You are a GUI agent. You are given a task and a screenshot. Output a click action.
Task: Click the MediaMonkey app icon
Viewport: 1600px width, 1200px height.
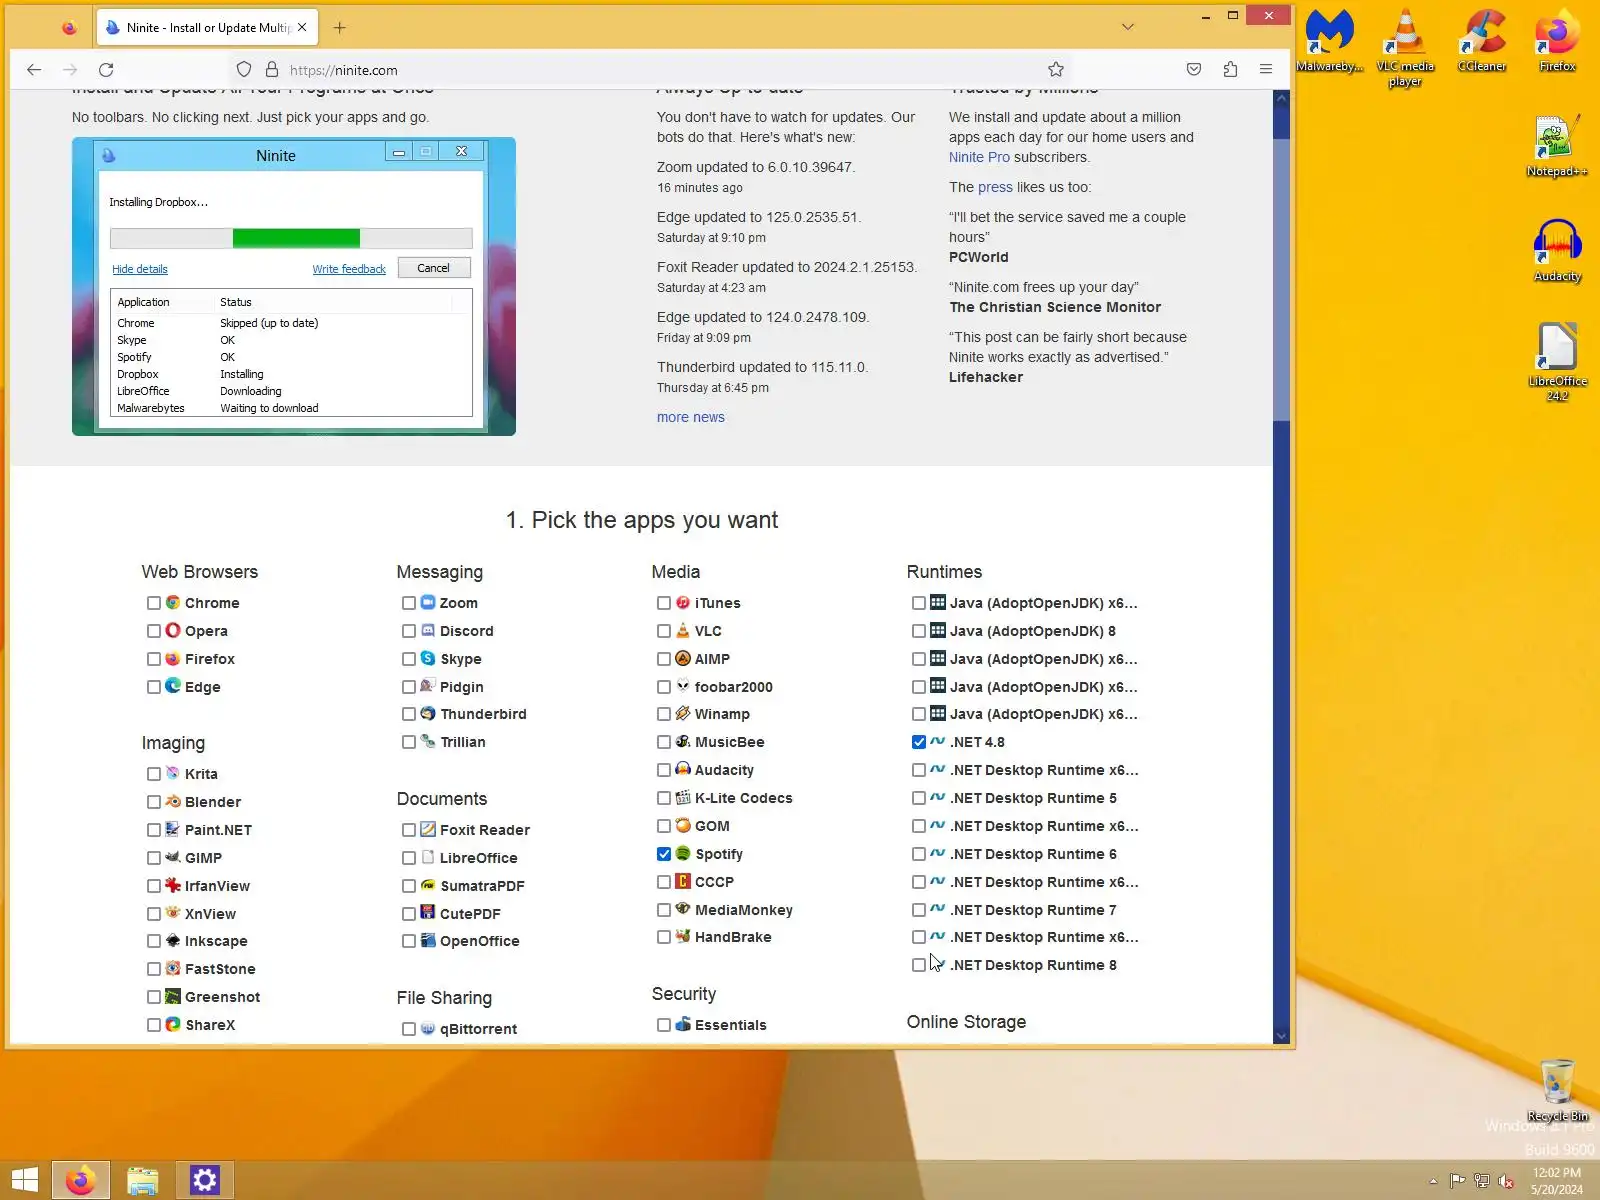[683, 909]
